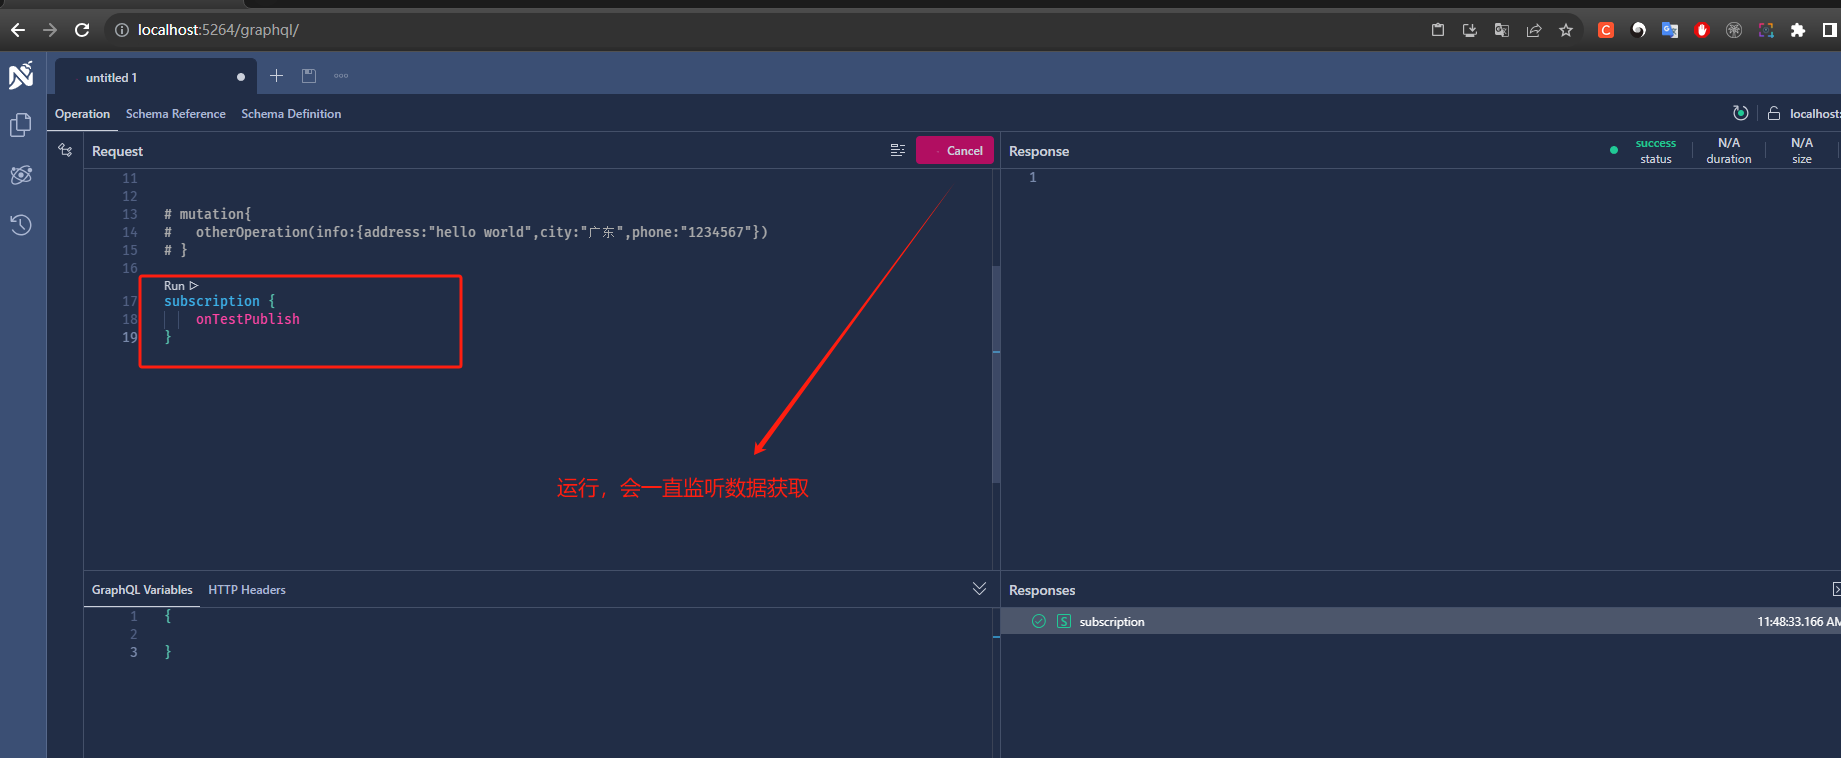
Task: Open the black-white swirl extension
Action: (x=1638, y=30)
